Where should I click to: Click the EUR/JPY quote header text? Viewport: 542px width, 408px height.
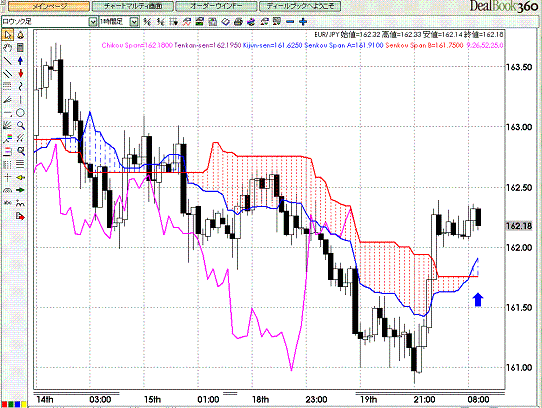click(409, 35)
